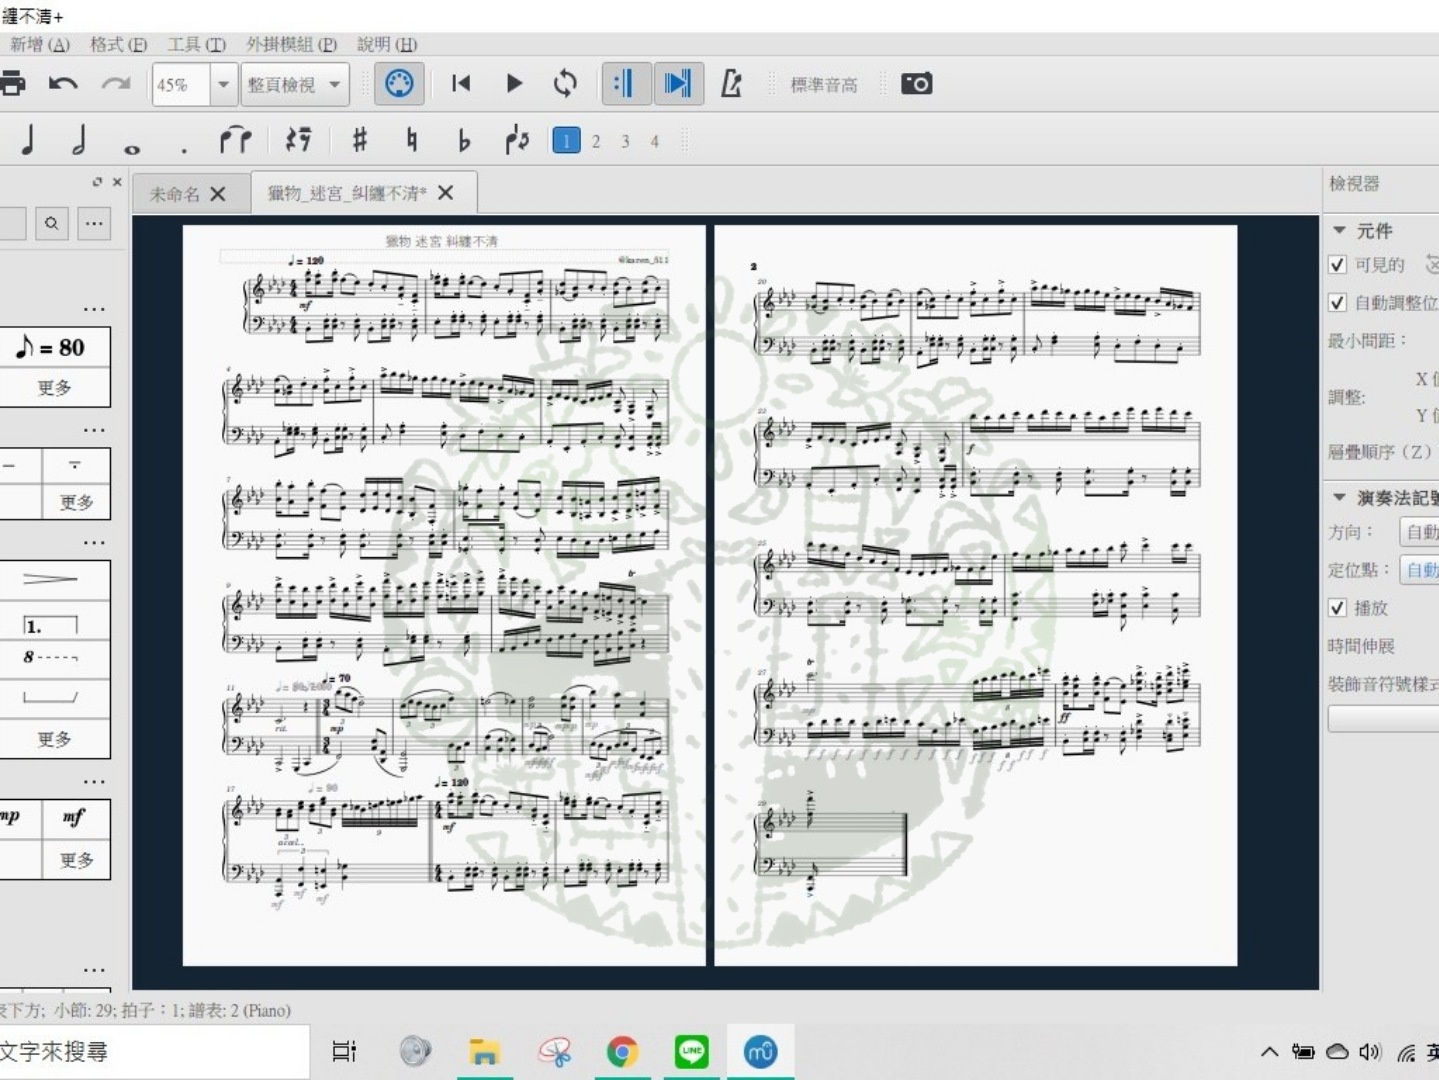Open LINE from the taskbar

click(x=691, y=1051)
